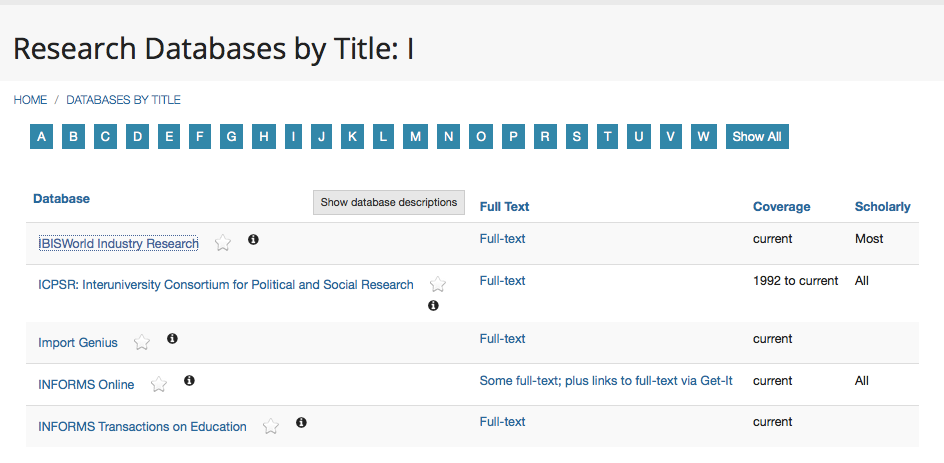Select "current" coverage in Import Genius row
Viewport: 944px width, 463px height.
(772, 338)
